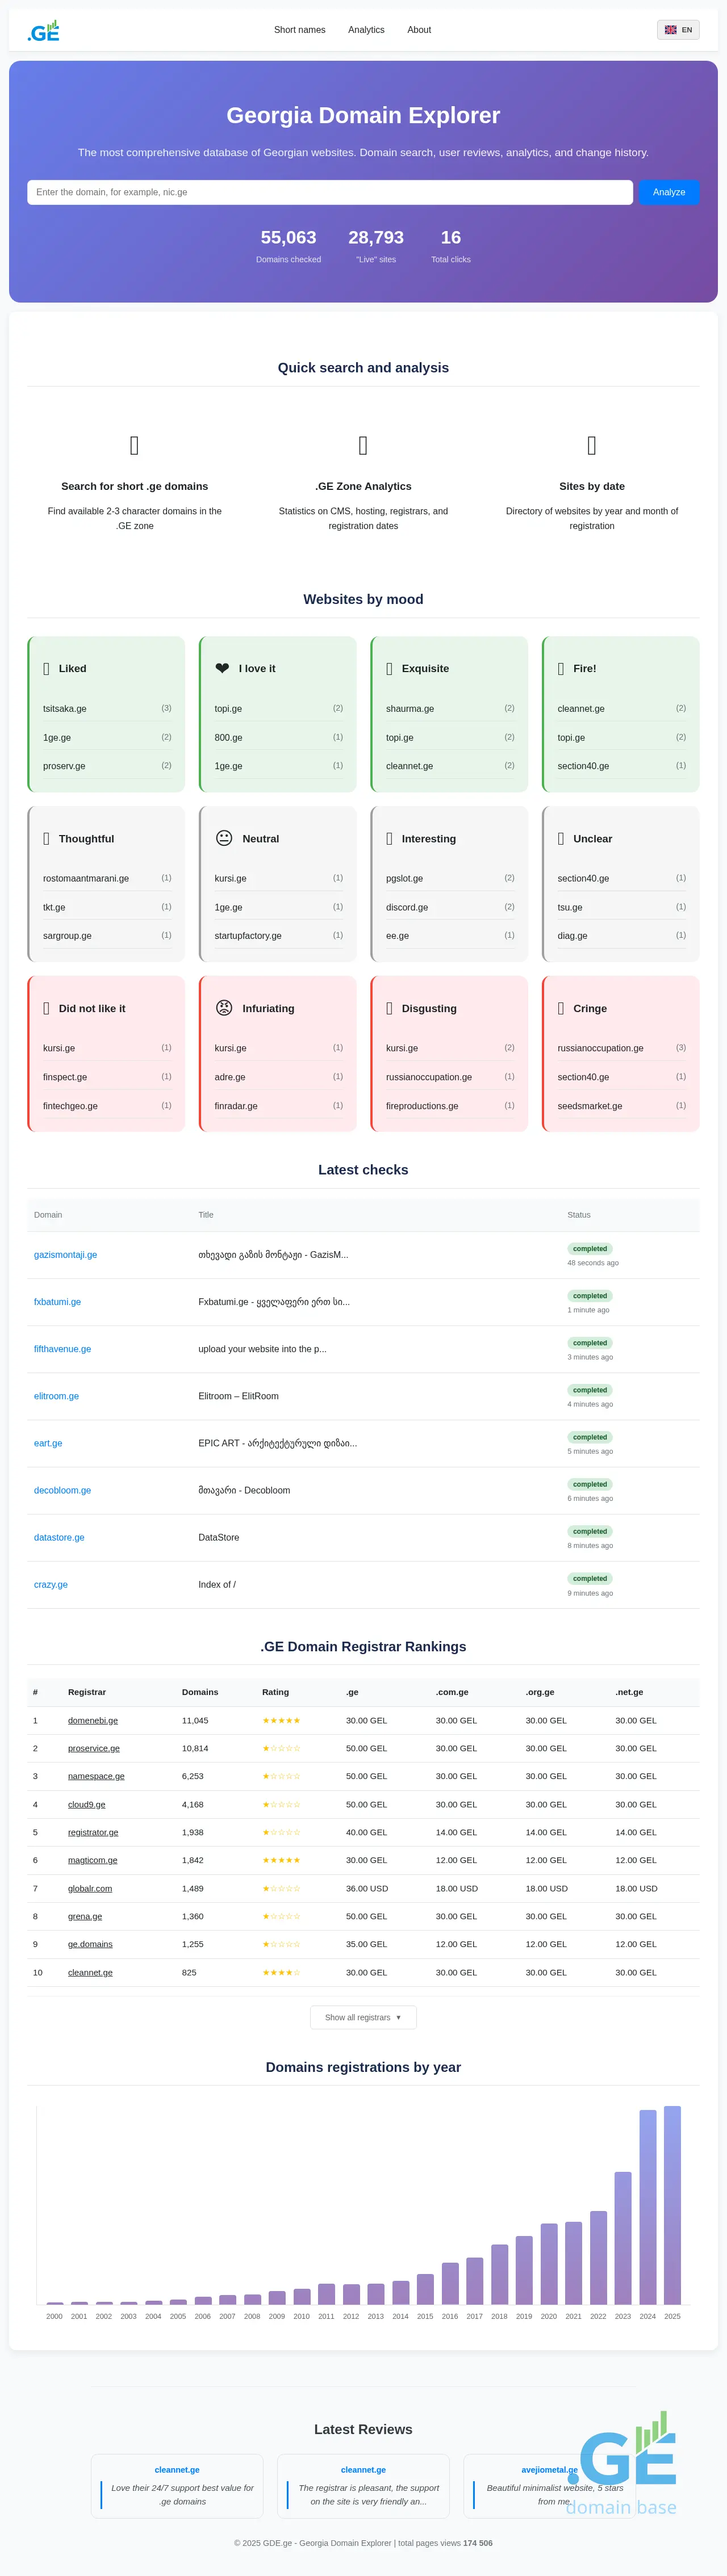
Task: Click the icon above Search for short .ge domains
Action: tap(134, 445)
